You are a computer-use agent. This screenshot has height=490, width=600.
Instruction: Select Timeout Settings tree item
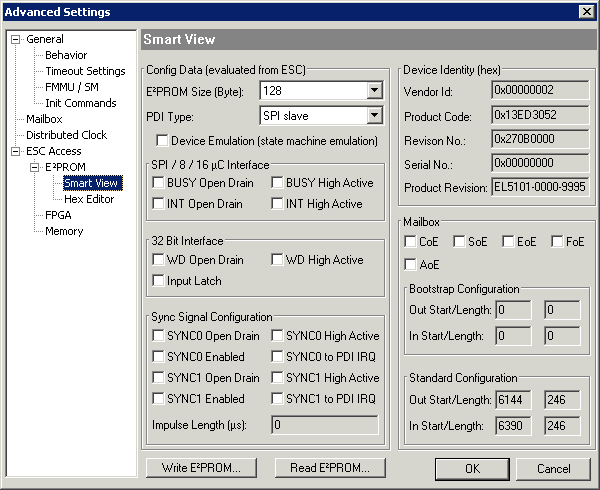click(x=85, y=71)
